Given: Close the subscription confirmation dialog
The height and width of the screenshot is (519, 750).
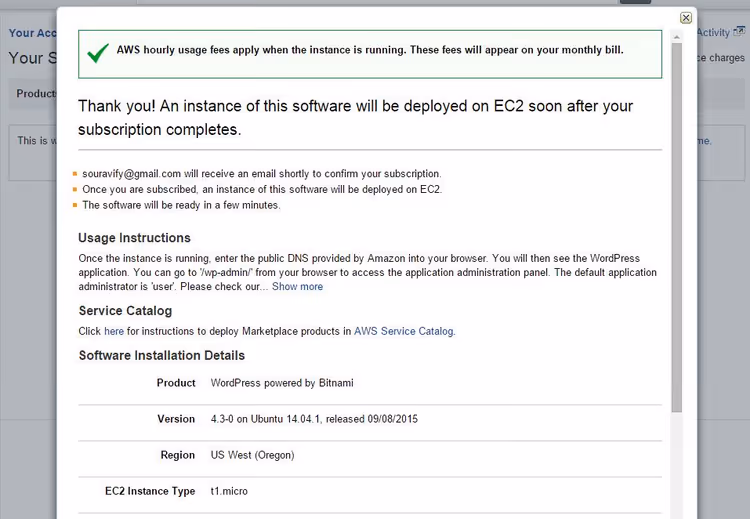Looking at the screenshot, I should [x=685, y=18].
